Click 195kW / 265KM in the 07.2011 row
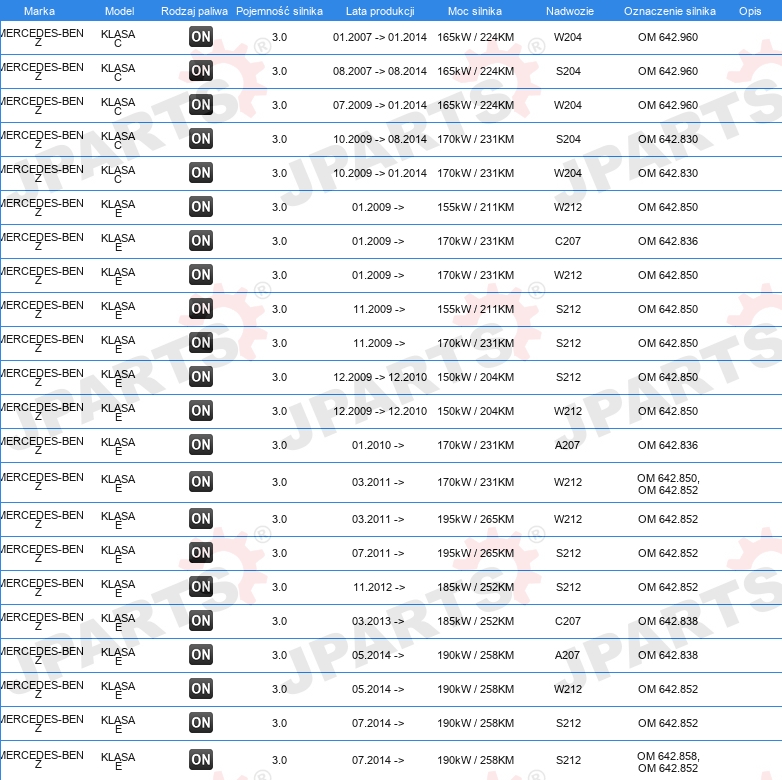This screenshot has width=782, height=780. tap(476, 553)
